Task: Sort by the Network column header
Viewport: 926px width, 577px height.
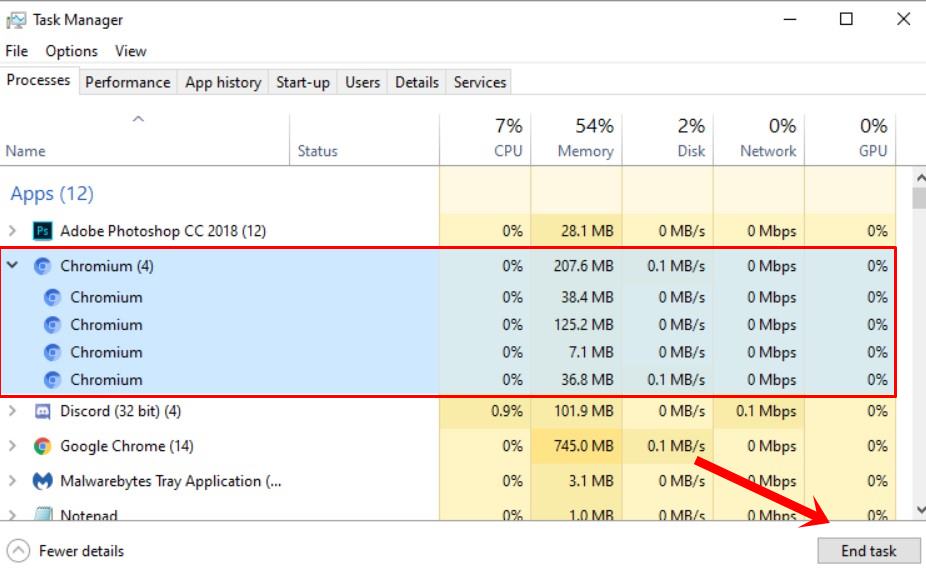Action: [x=759, y=139]
